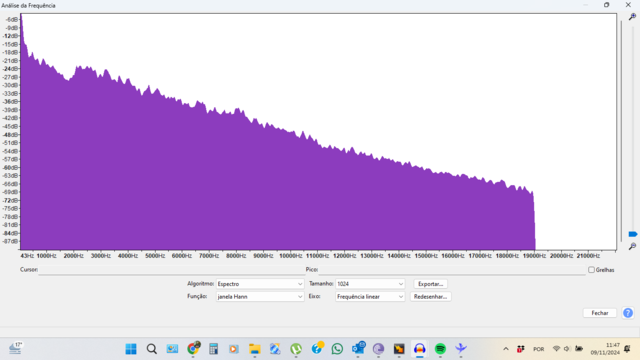This screenshot has width=640, height=360.
Task: Click the Redesenhar... button
Action: [x=430, y=297]
